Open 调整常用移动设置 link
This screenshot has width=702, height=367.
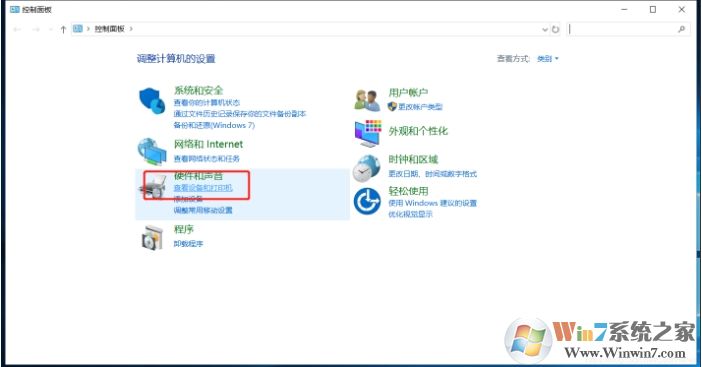point(203,210)
